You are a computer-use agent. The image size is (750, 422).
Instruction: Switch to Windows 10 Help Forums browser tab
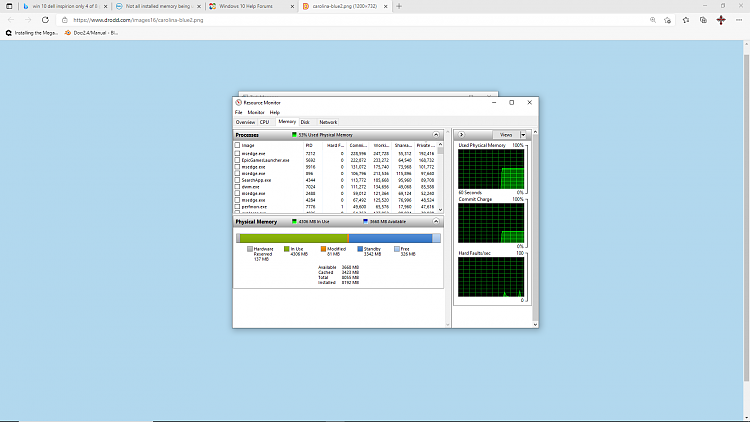(x=246, y=6)
